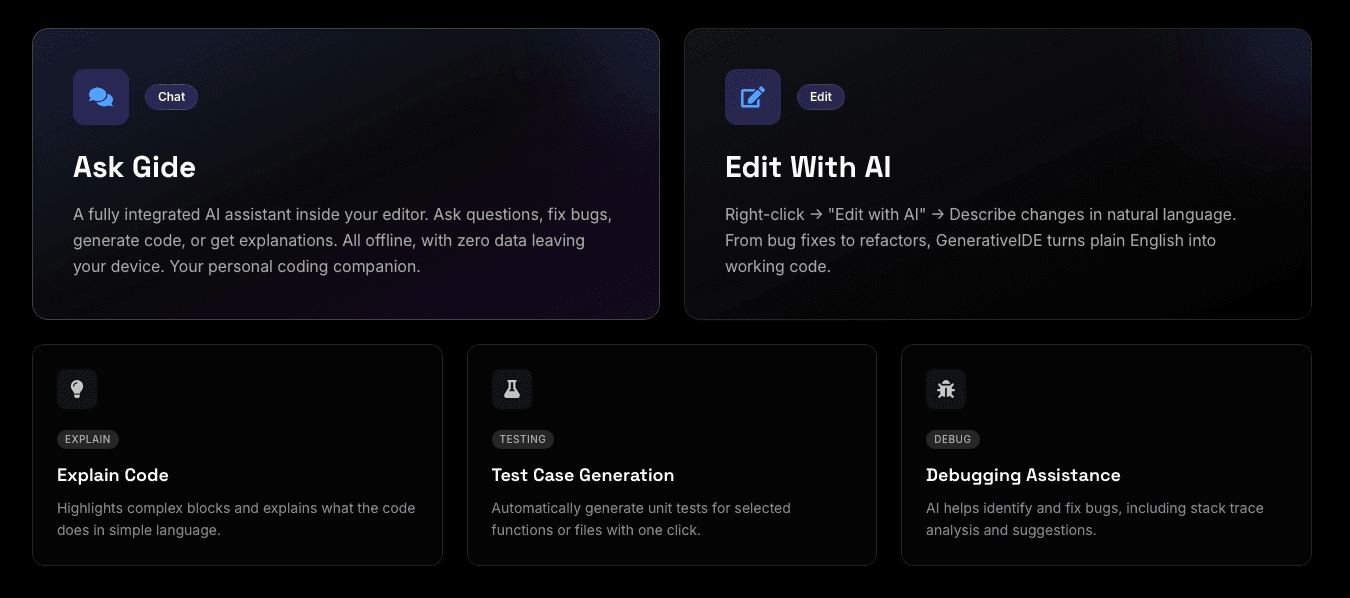Open the Debugging Assistance title
Image resolution: width=1350 pixels, height=598 pixels.
coord(1023,475)
